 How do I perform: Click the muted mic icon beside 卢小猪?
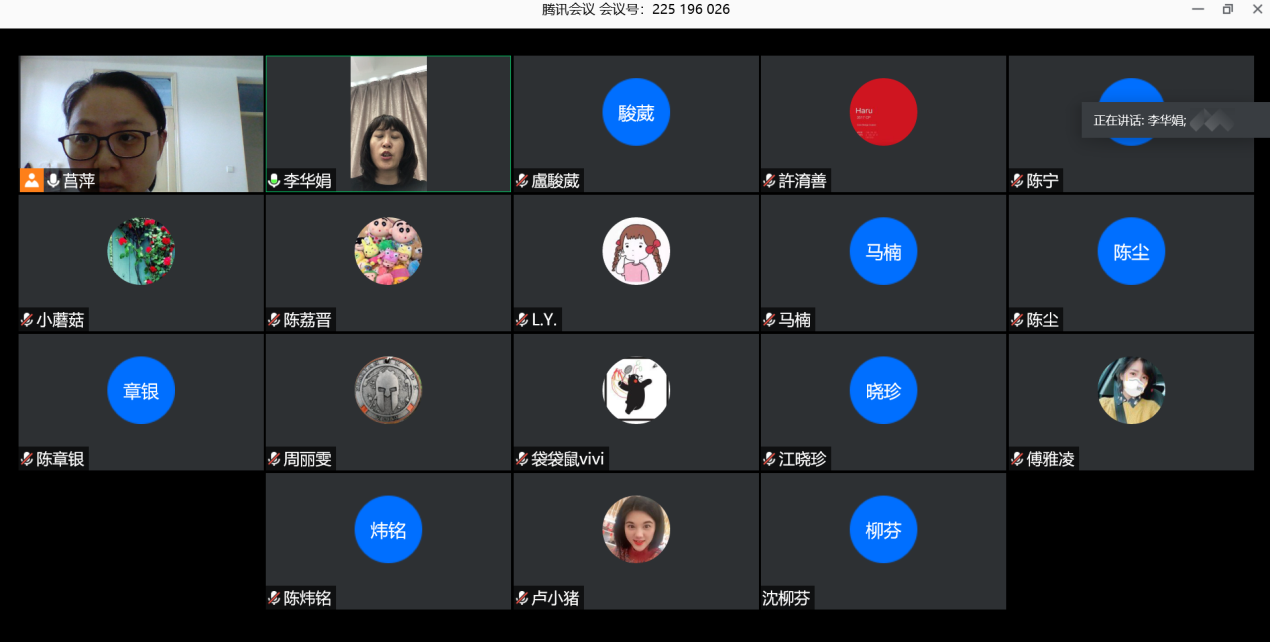(521, 598)
